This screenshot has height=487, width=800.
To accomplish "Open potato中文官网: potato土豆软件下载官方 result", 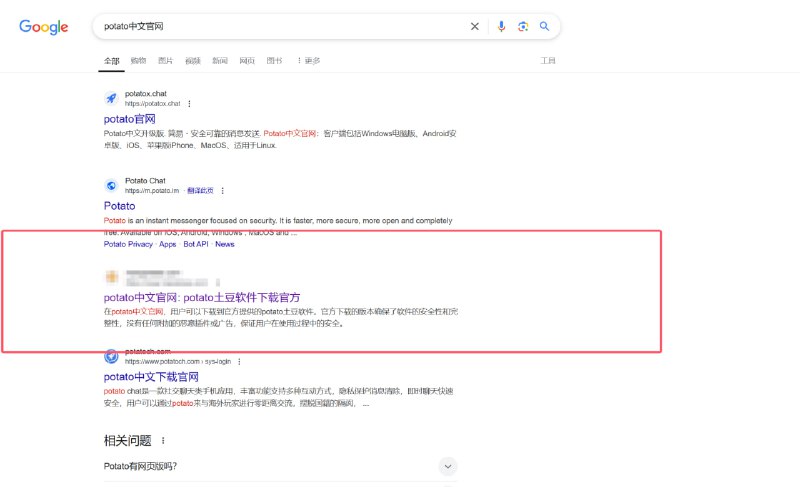I will coord(202,297).
